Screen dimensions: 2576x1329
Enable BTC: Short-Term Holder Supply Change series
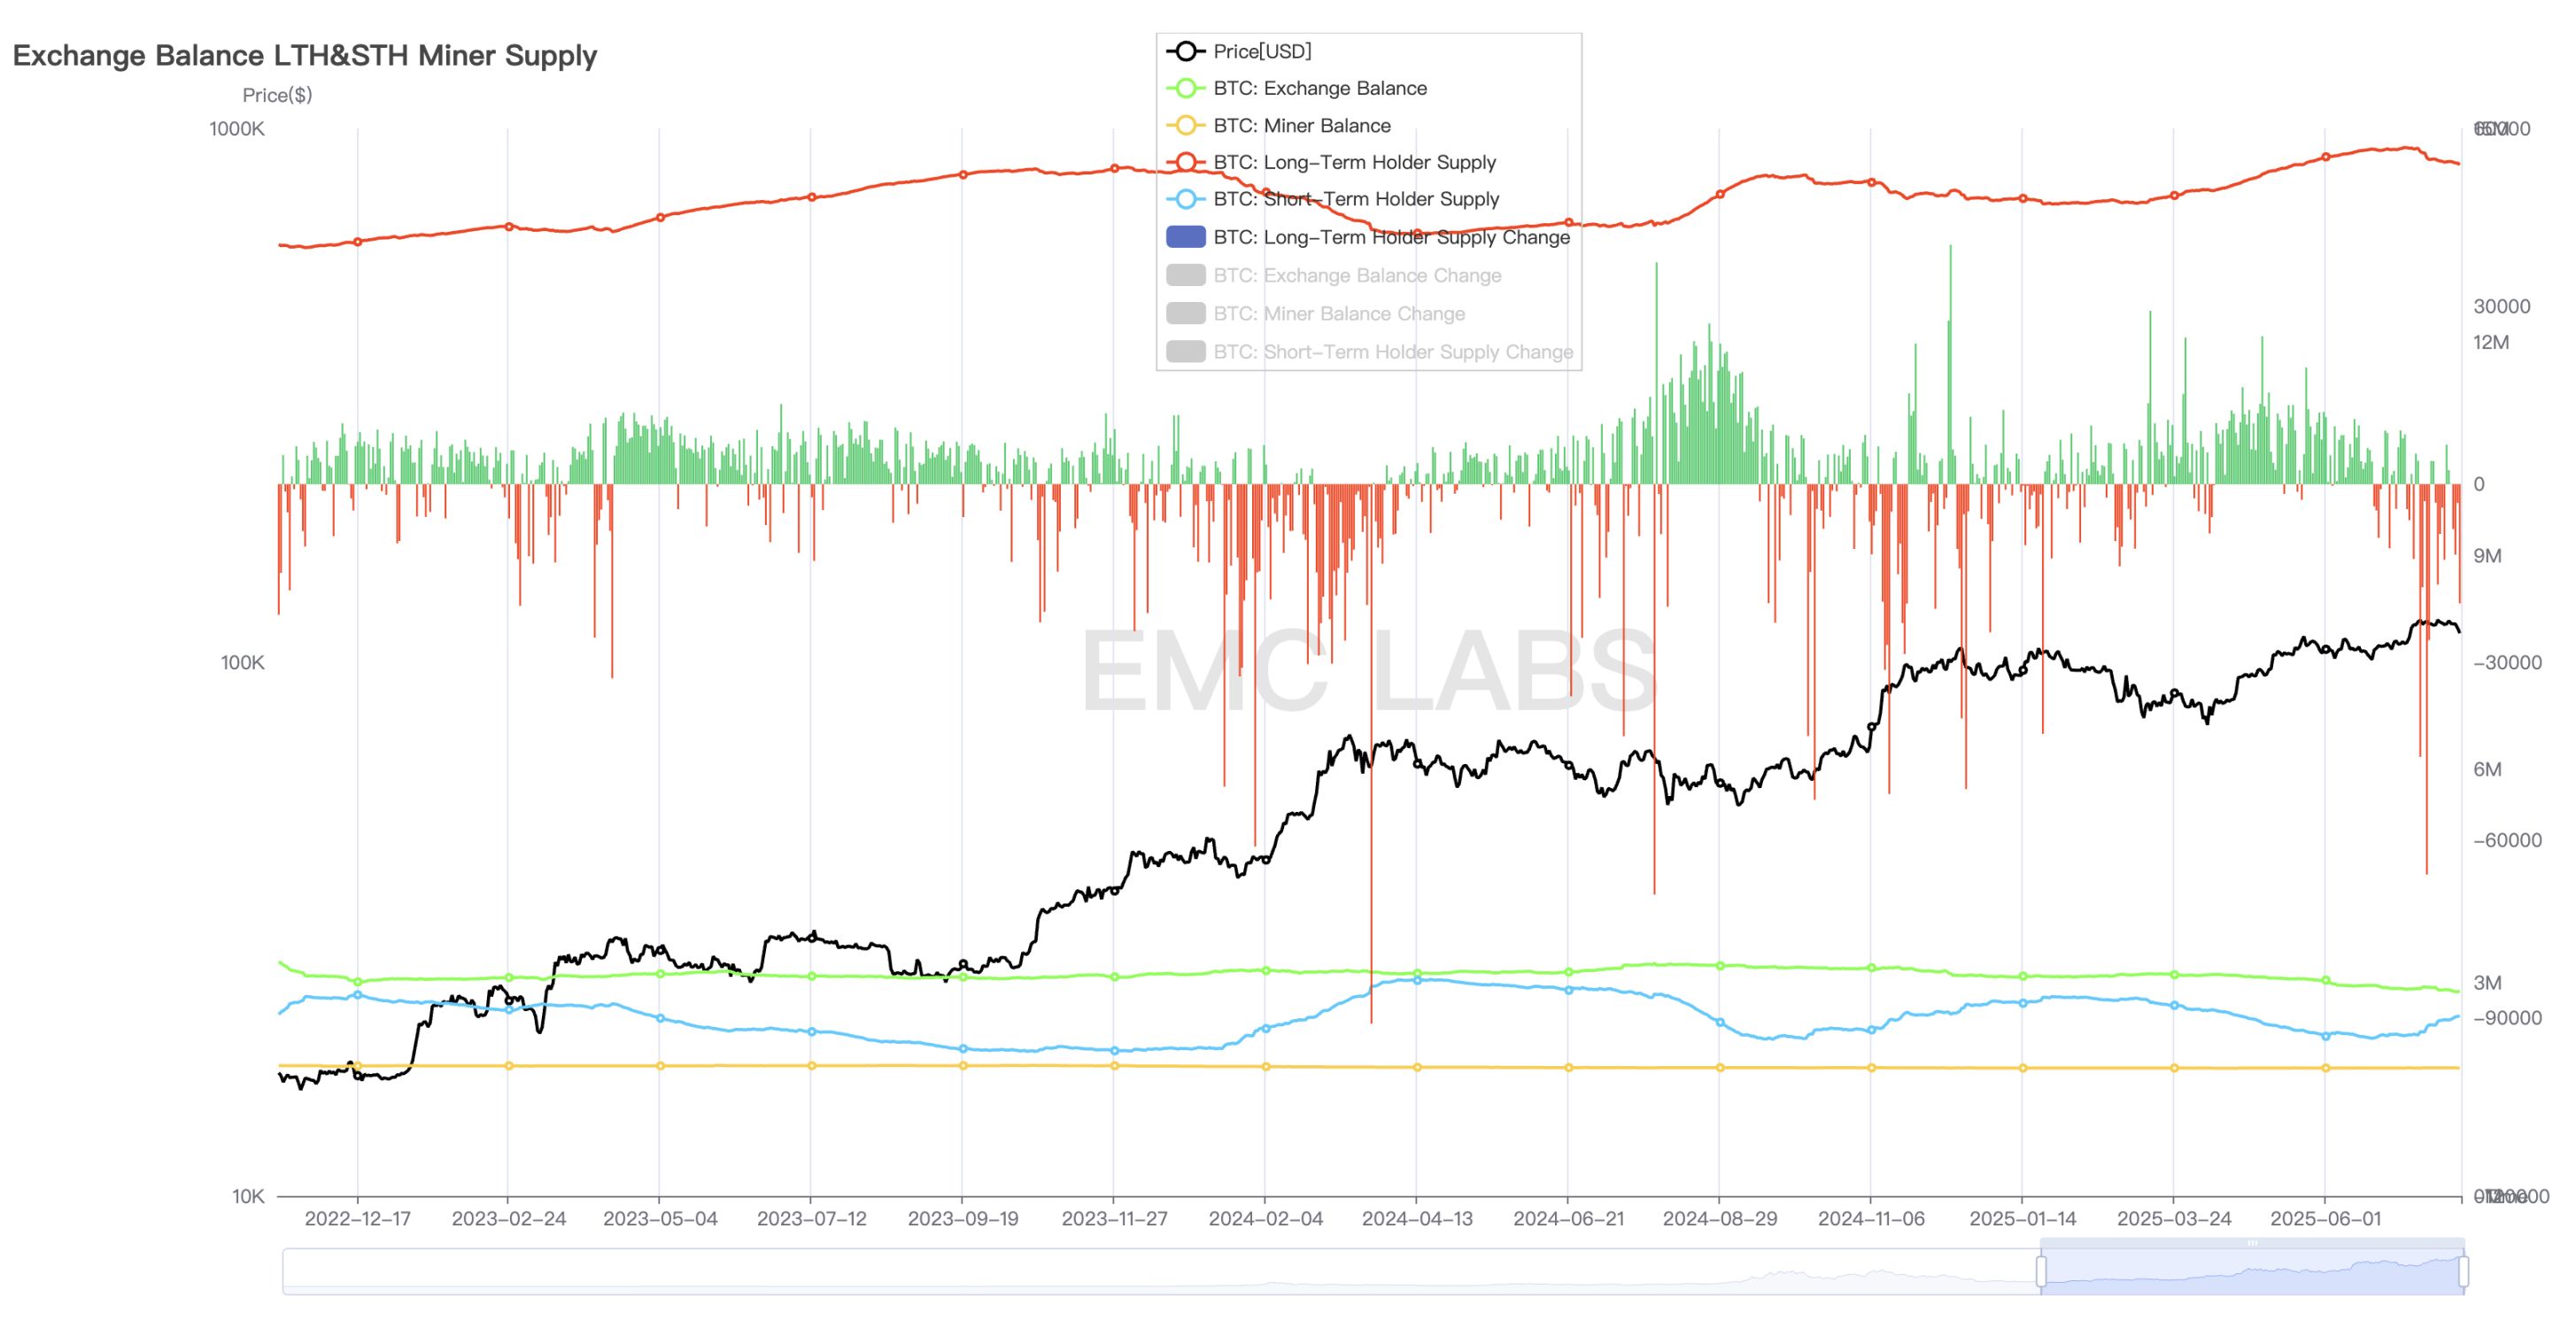pyautogui.click(x=1370, y=351)
